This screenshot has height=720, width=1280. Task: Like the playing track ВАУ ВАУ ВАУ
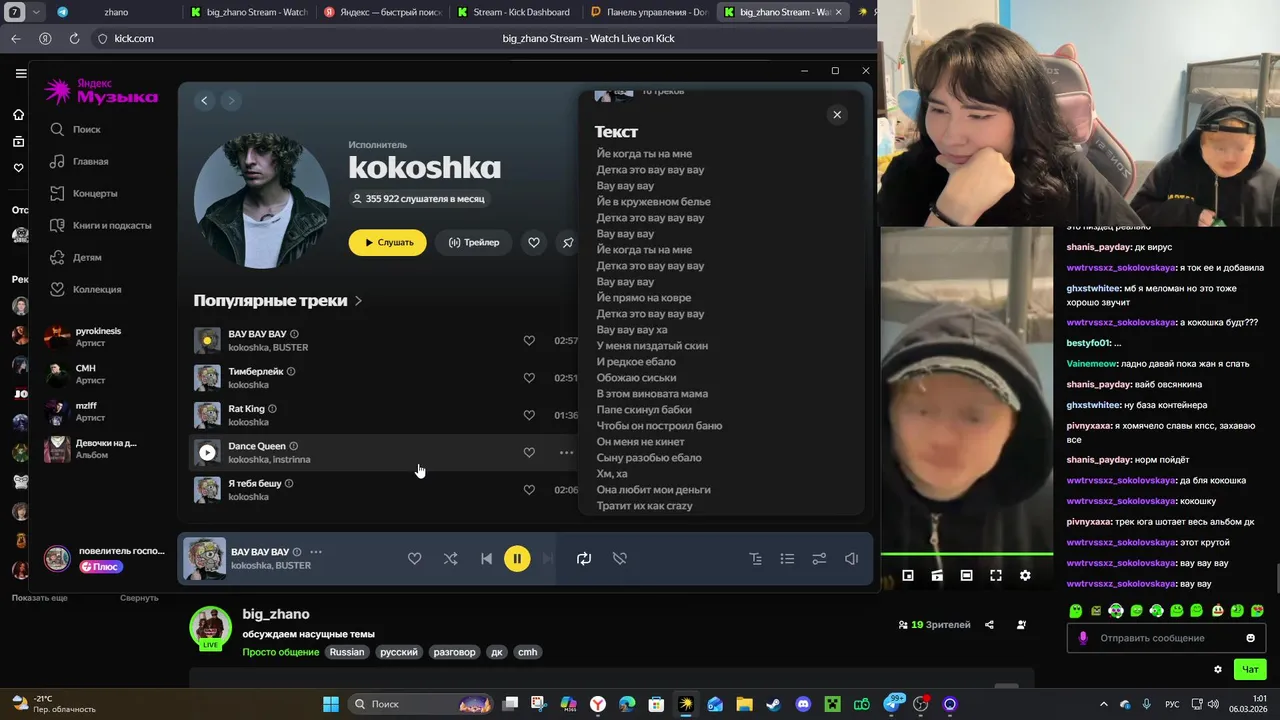click(x=414, y=559)
